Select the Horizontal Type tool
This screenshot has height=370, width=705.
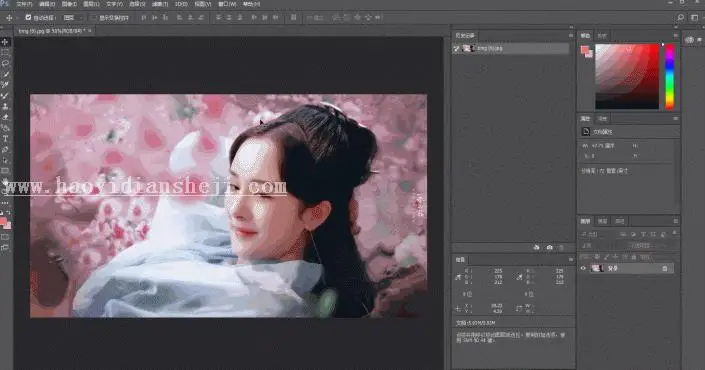(5, 139)
